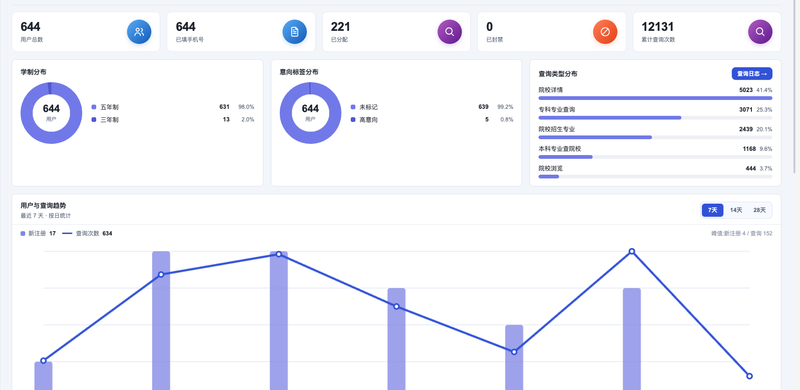Select the 7天 range tab
The image size is (800, 390).
713,210
